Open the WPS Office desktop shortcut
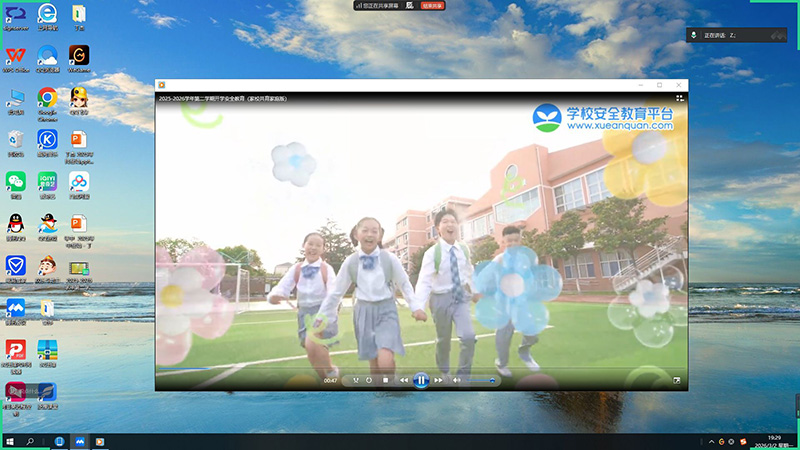 coord(15,55)
